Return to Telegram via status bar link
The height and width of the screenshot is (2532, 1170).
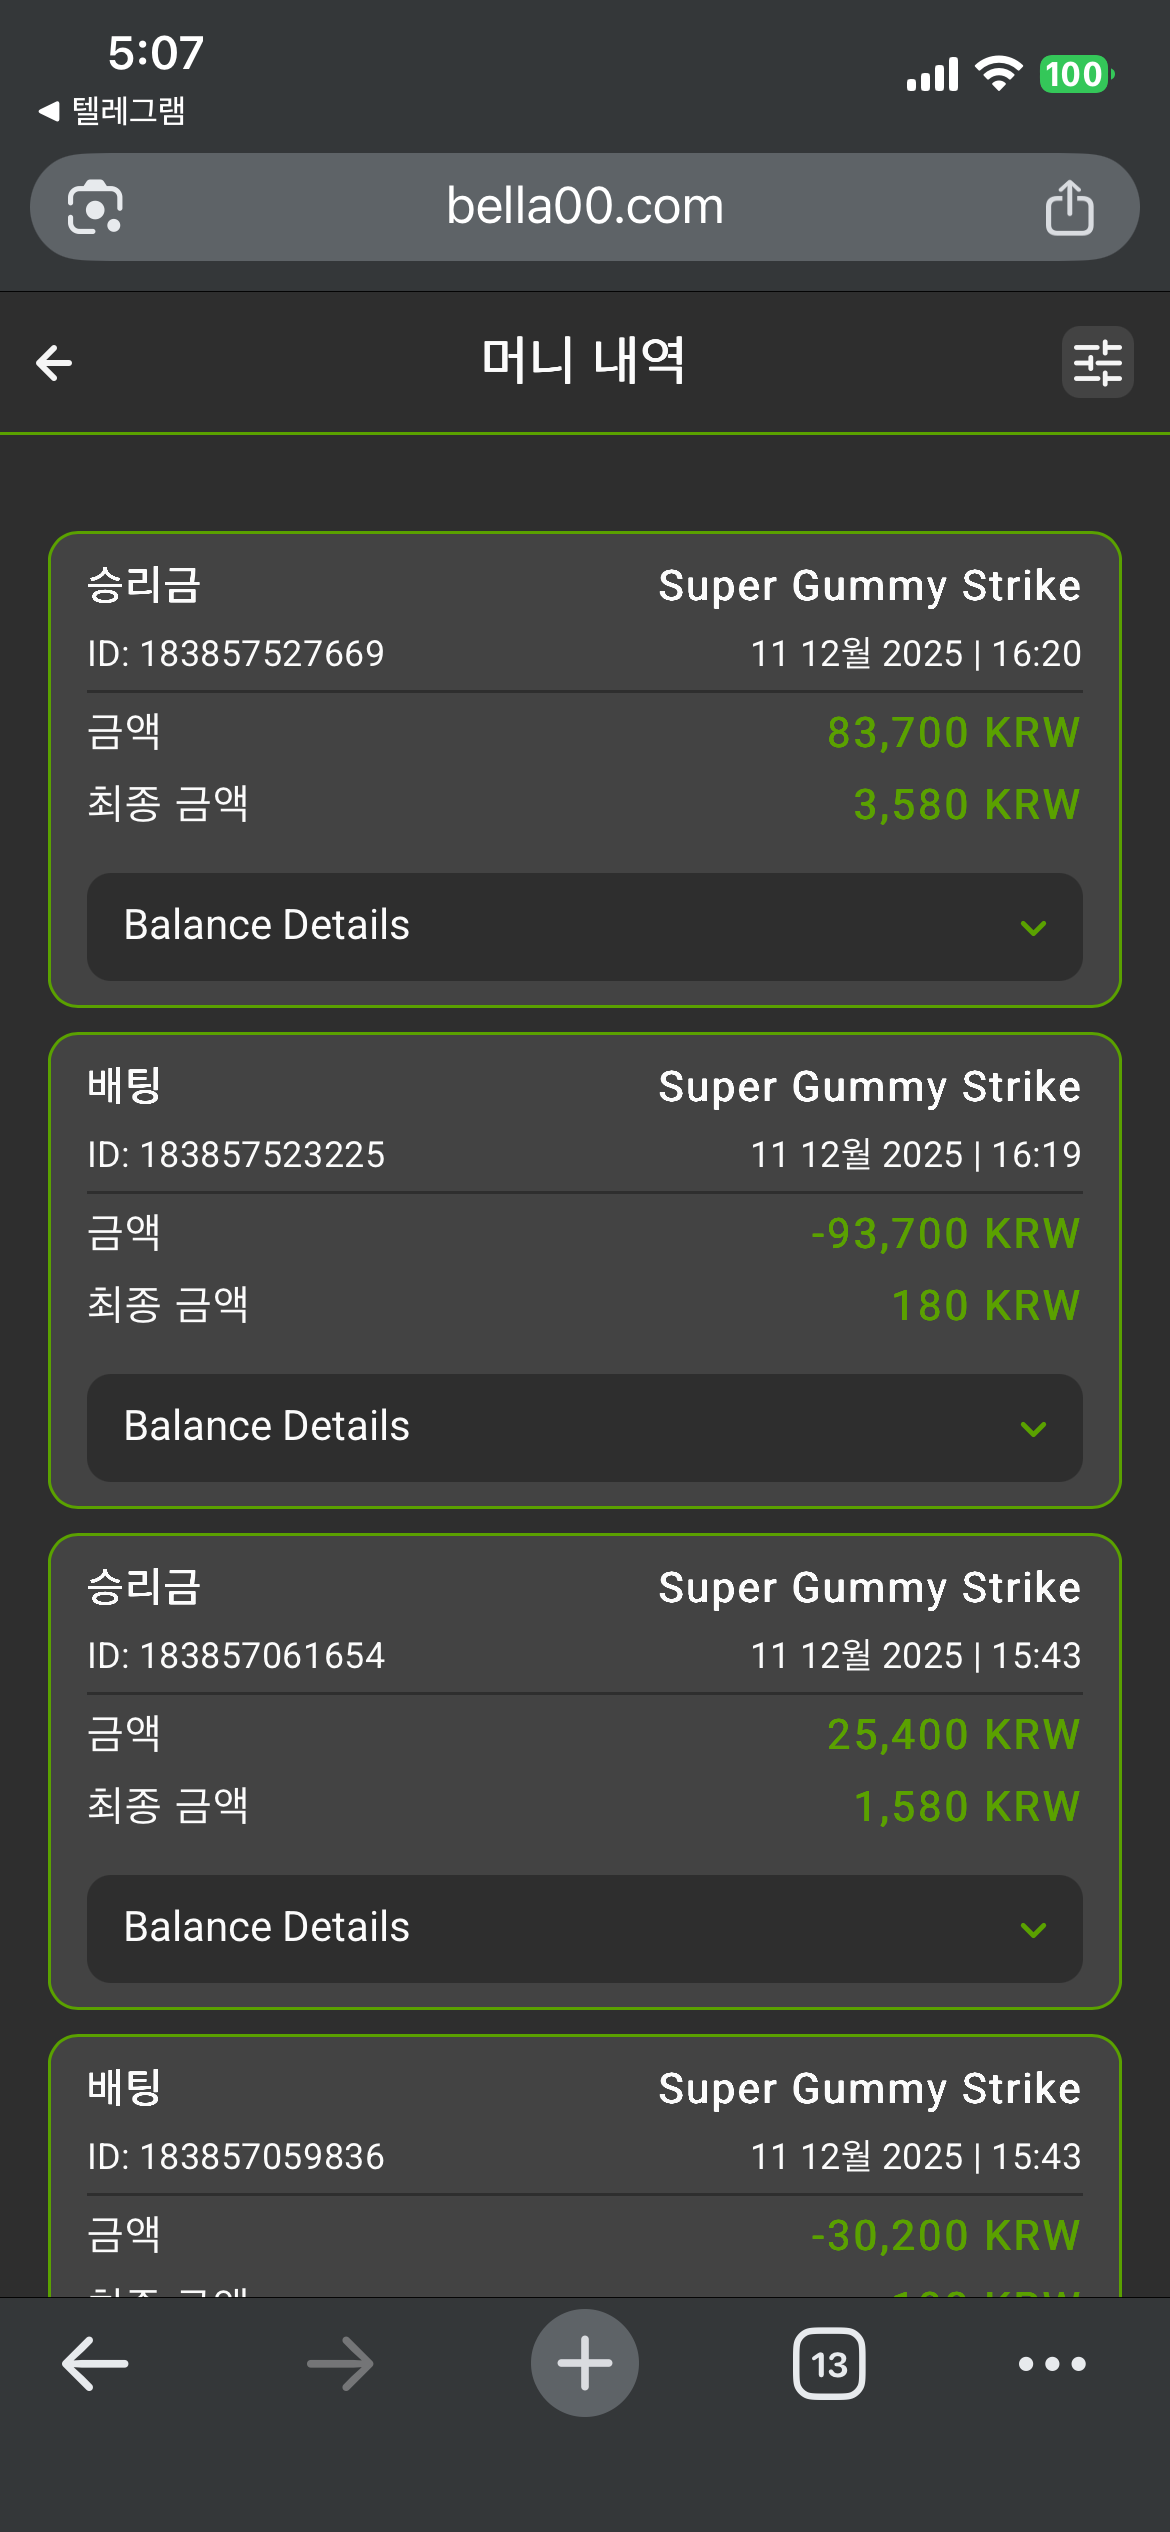[x=112, y=110]
